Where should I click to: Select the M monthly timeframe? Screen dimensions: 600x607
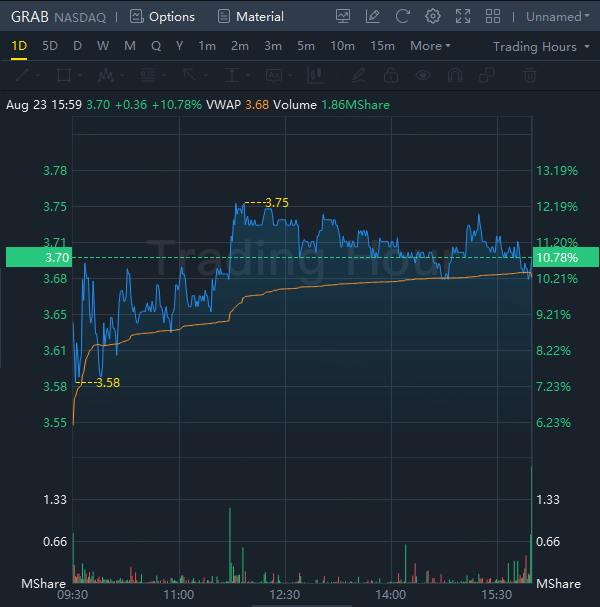(x=130, y=46)
